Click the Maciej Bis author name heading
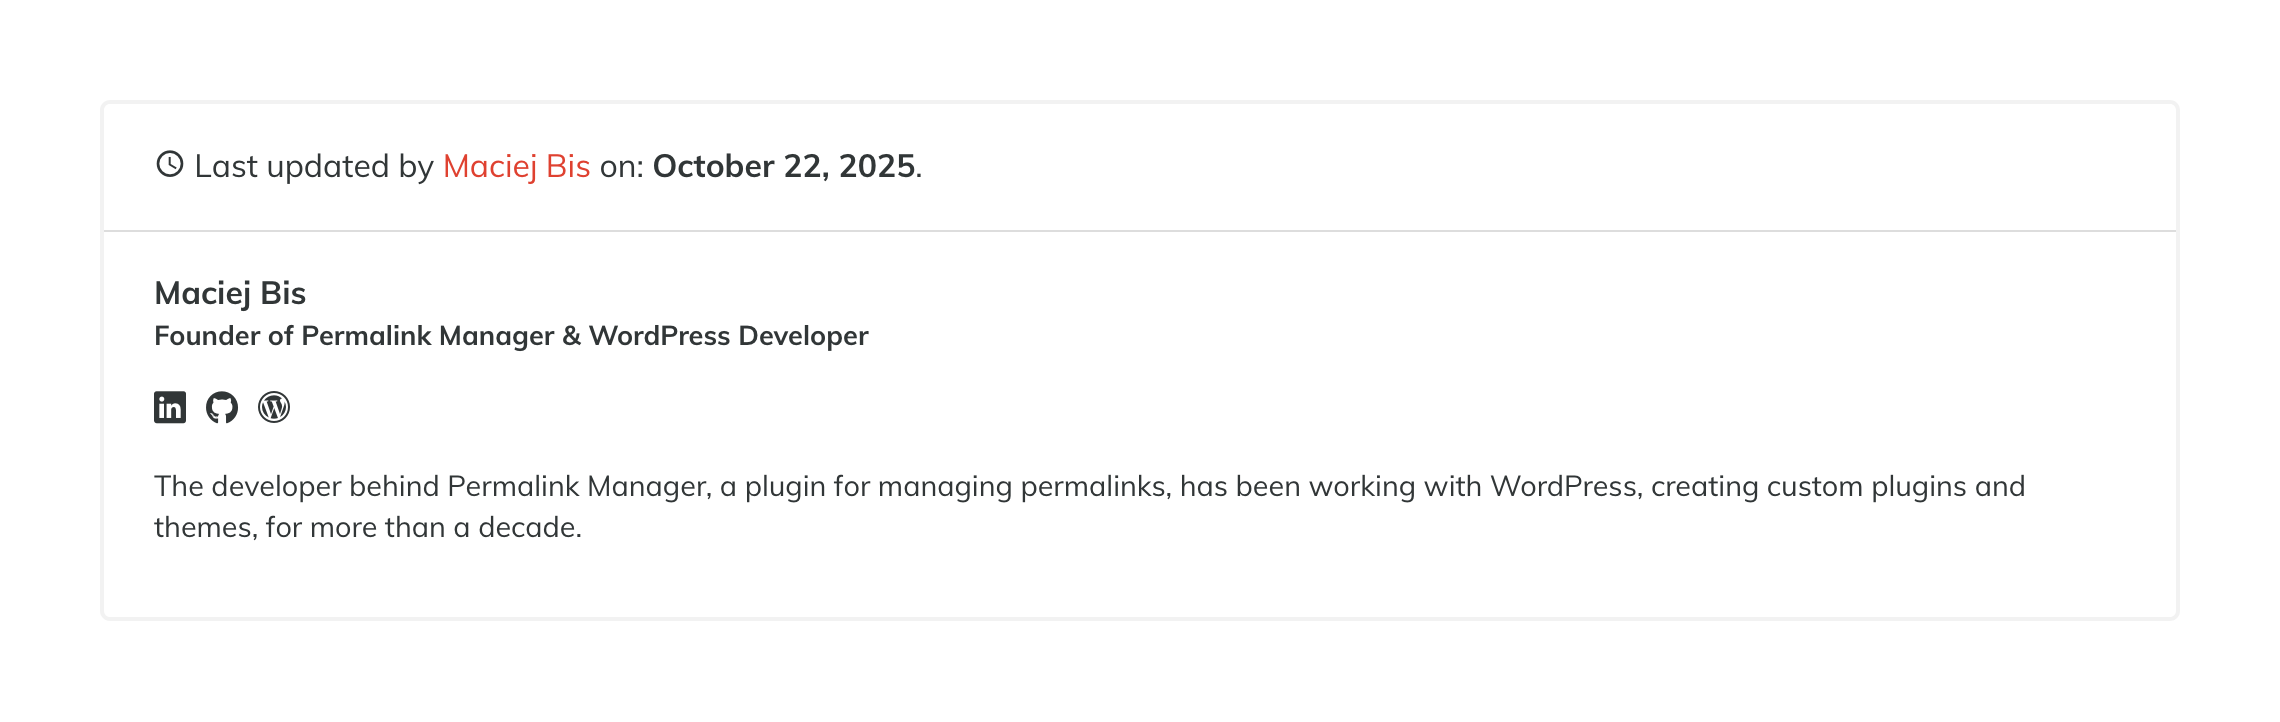 (x=230, y=293)
